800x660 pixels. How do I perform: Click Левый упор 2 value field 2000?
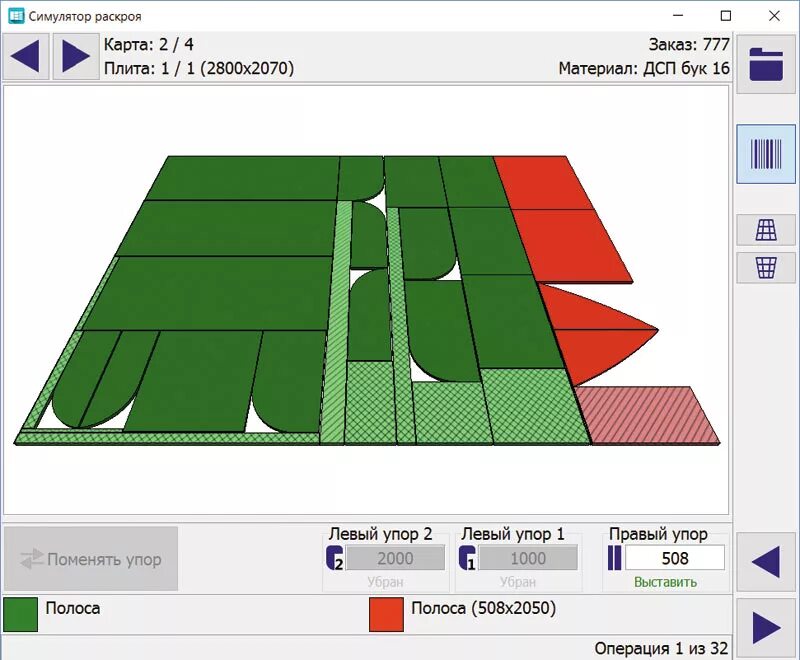pos(395,558)
